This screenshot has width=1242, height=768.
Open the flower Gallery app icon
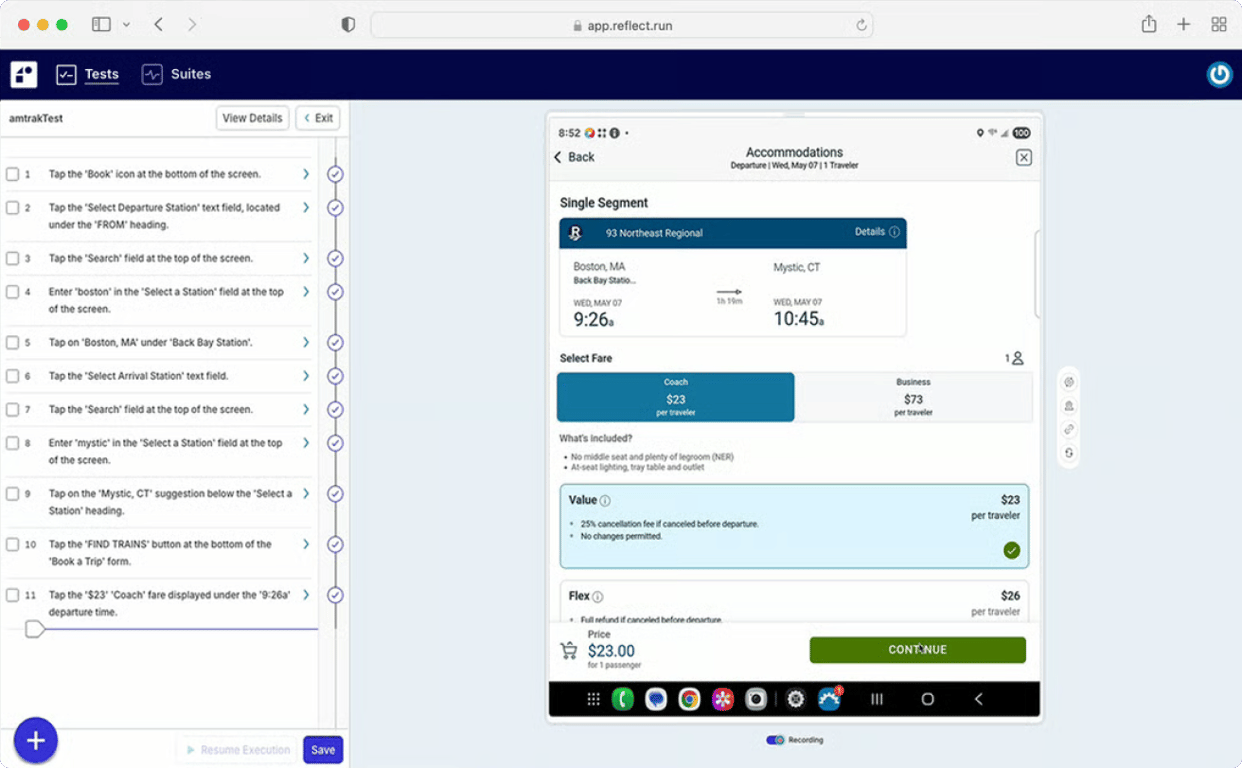point(723,700)
